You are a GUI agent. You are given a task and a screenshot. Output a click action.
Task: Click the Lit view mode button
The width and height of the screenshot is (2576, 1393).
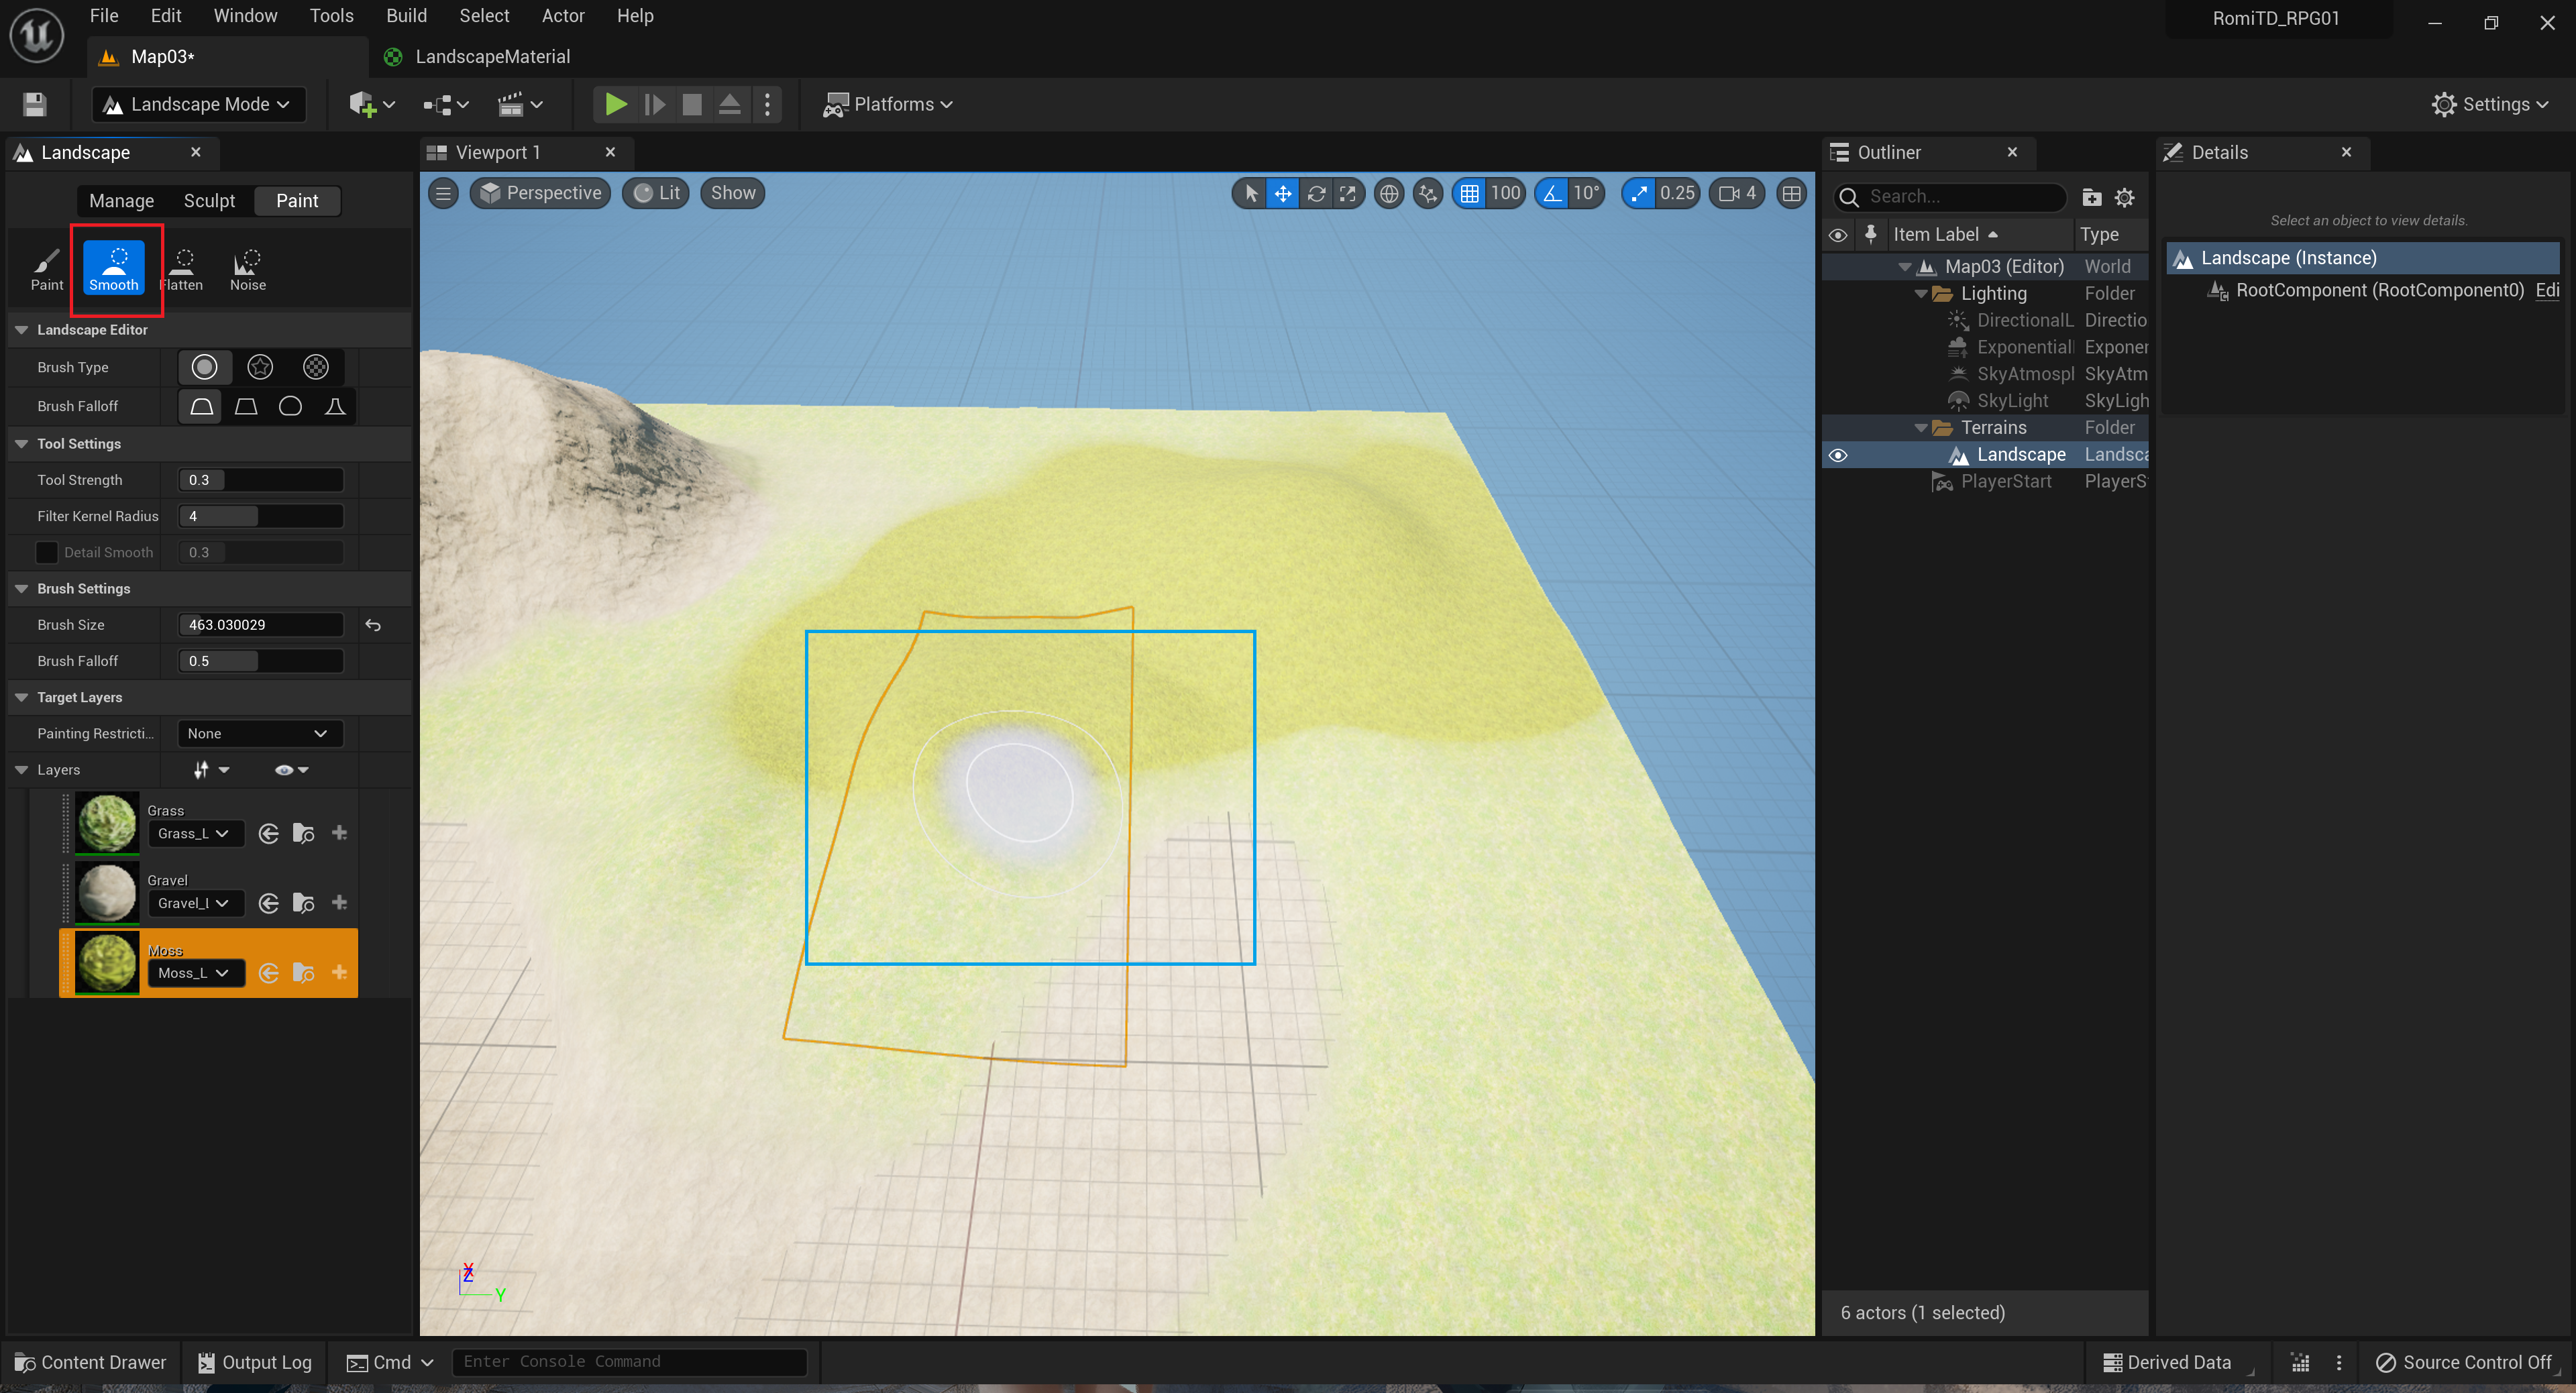tap(657, 193)
